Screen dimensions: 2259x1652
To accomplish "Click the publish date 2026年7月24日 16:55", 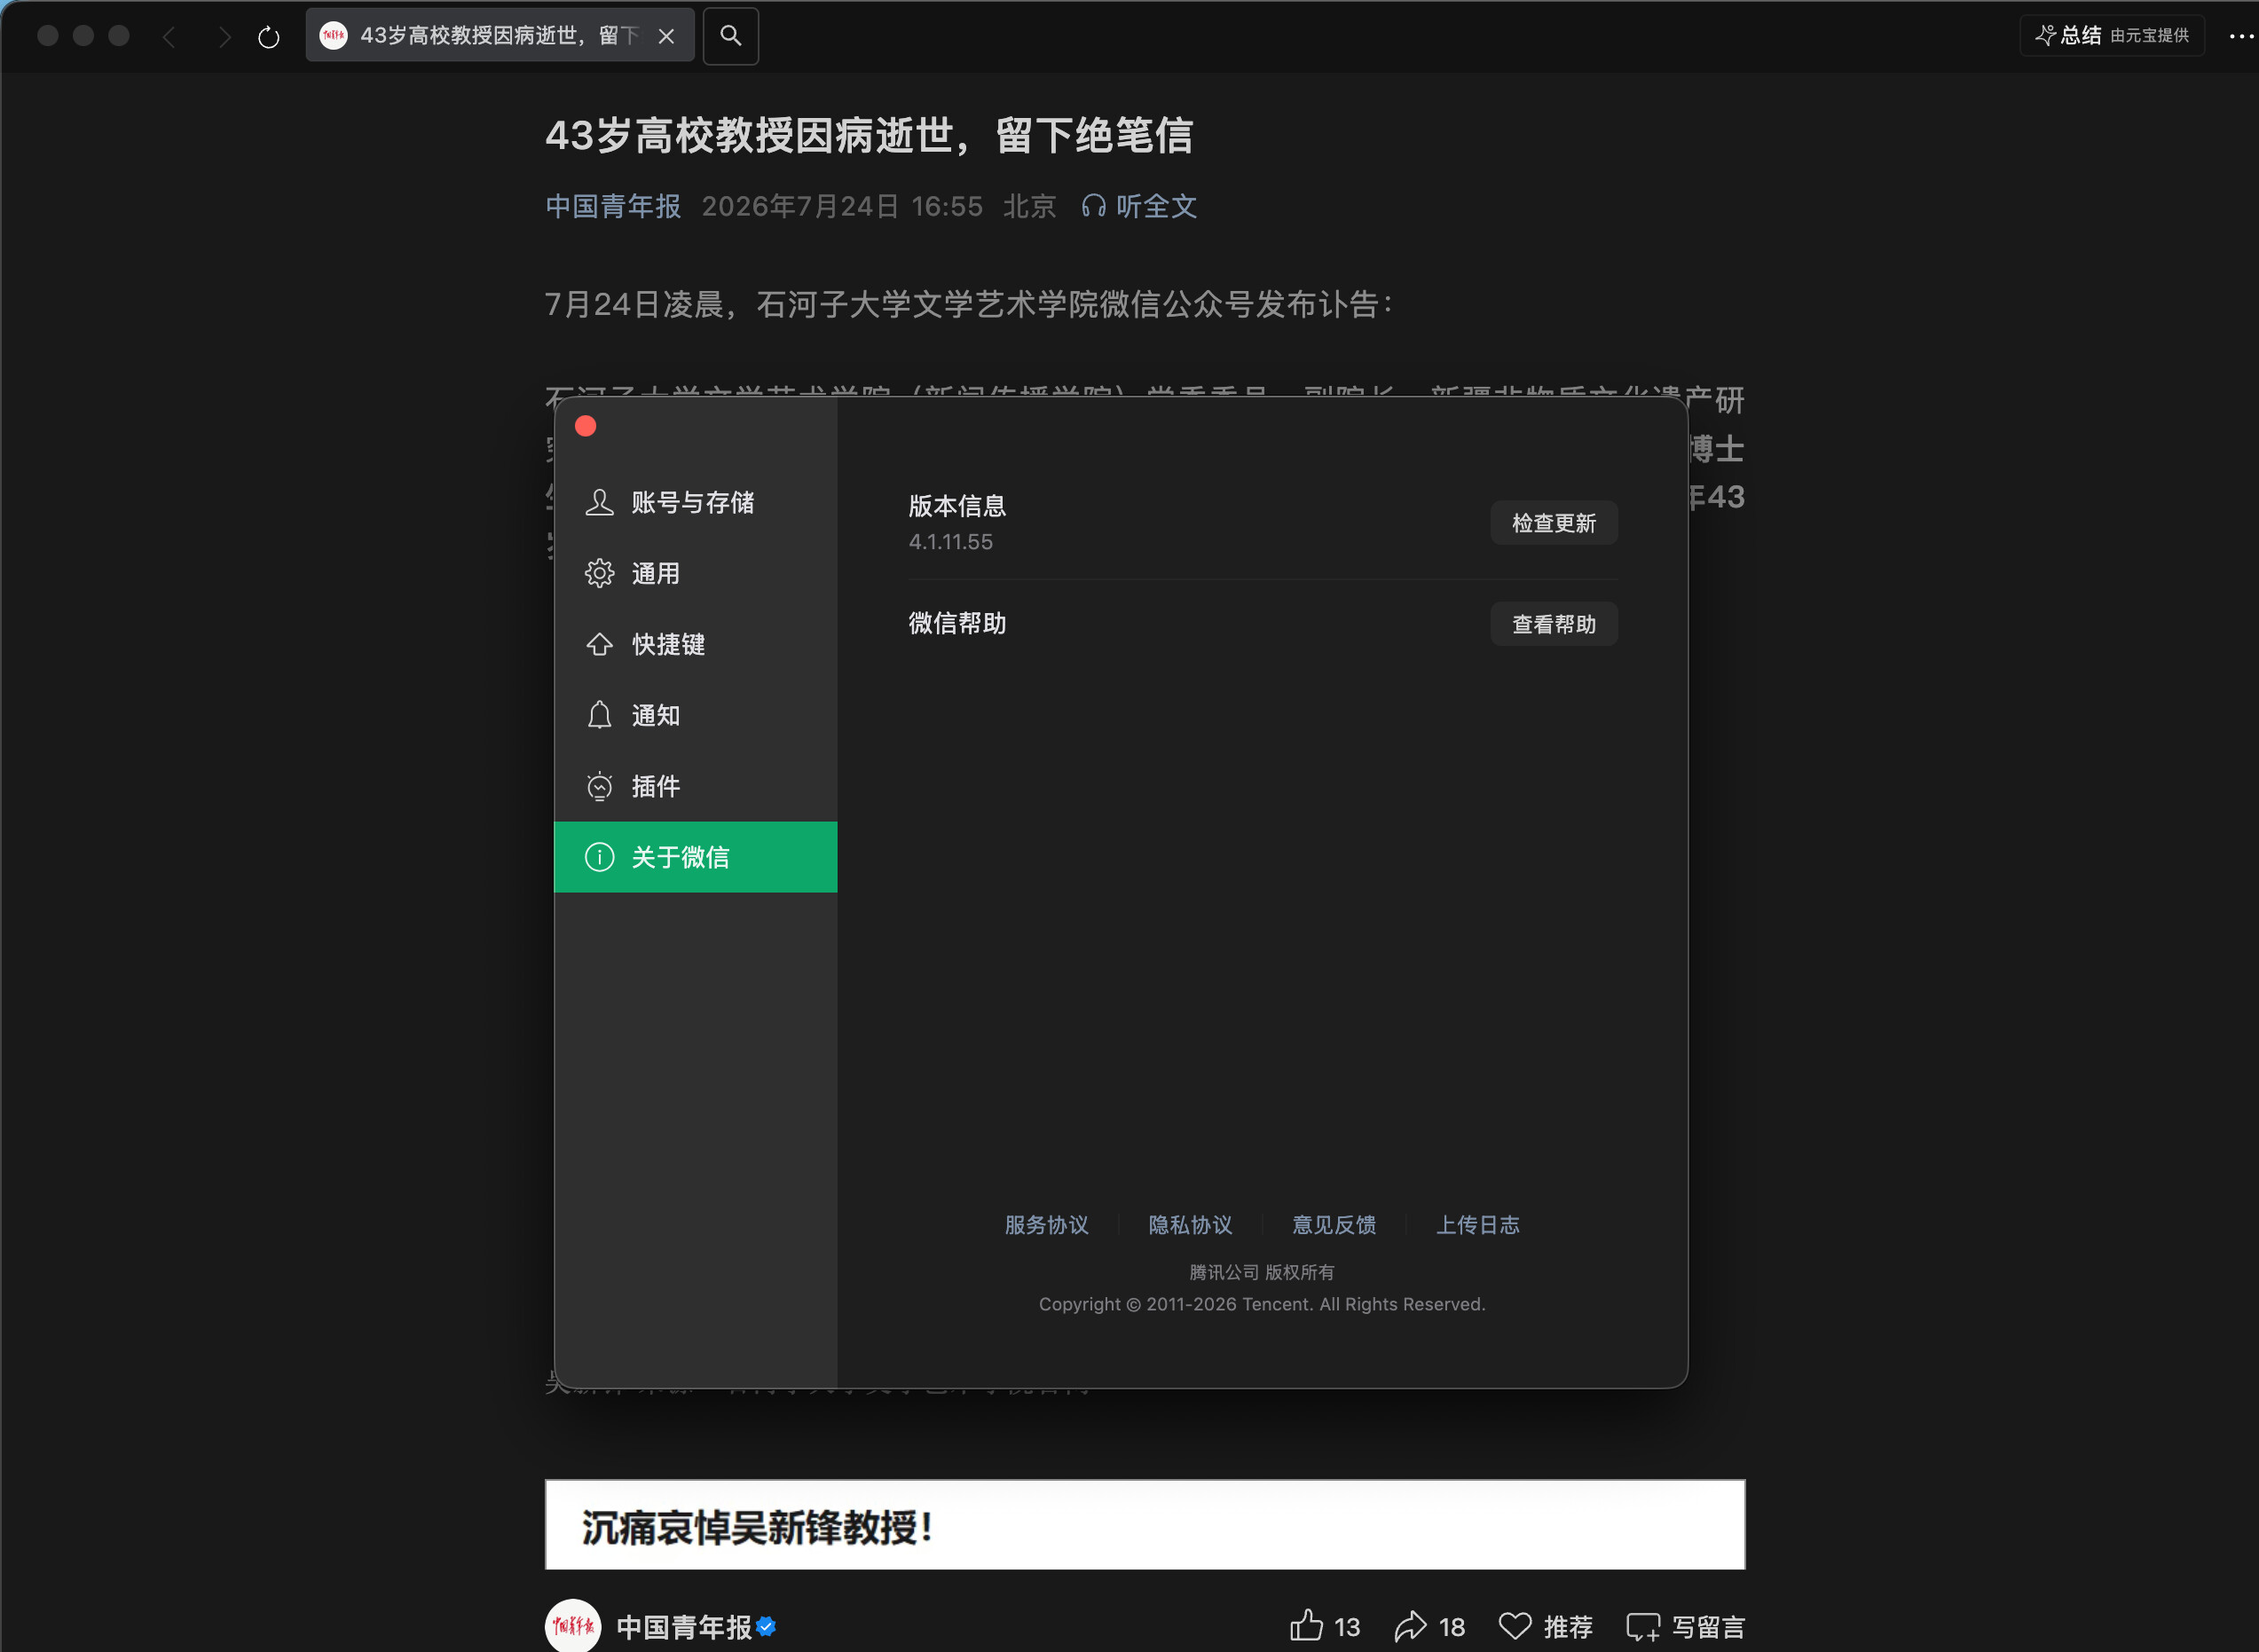I will [842, 206].
